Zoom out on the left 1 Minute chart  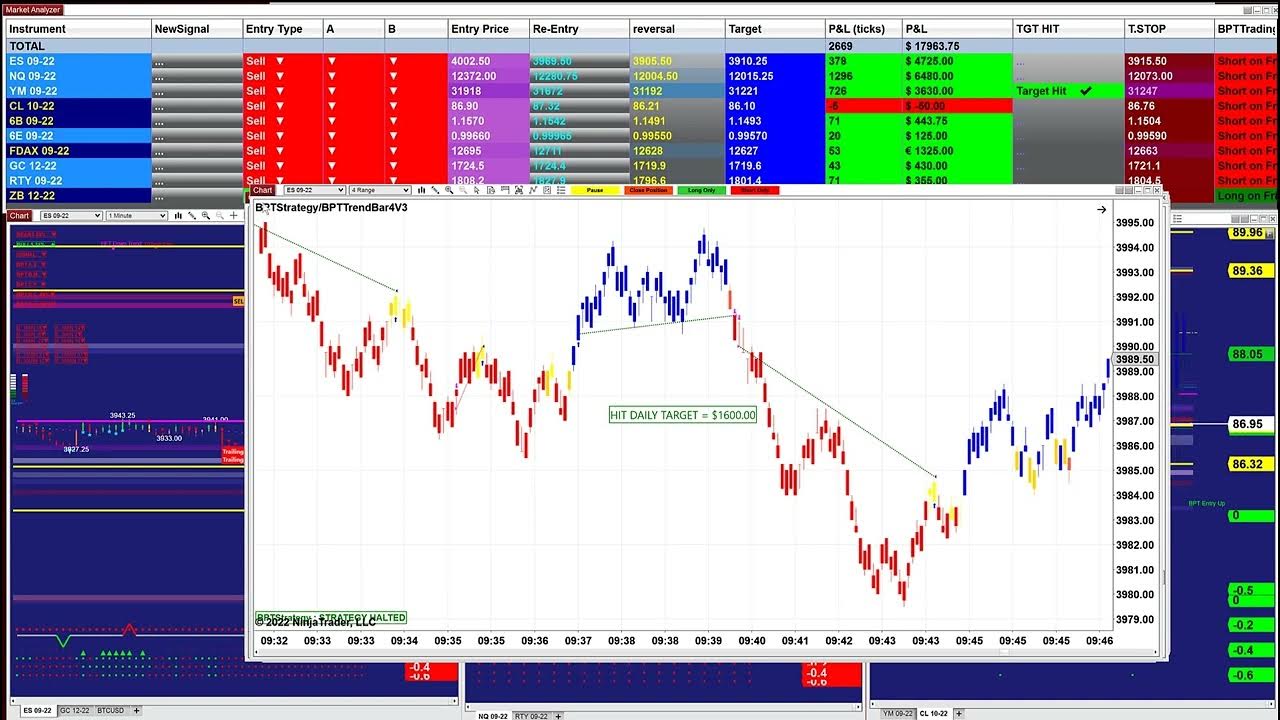[220, 216]
